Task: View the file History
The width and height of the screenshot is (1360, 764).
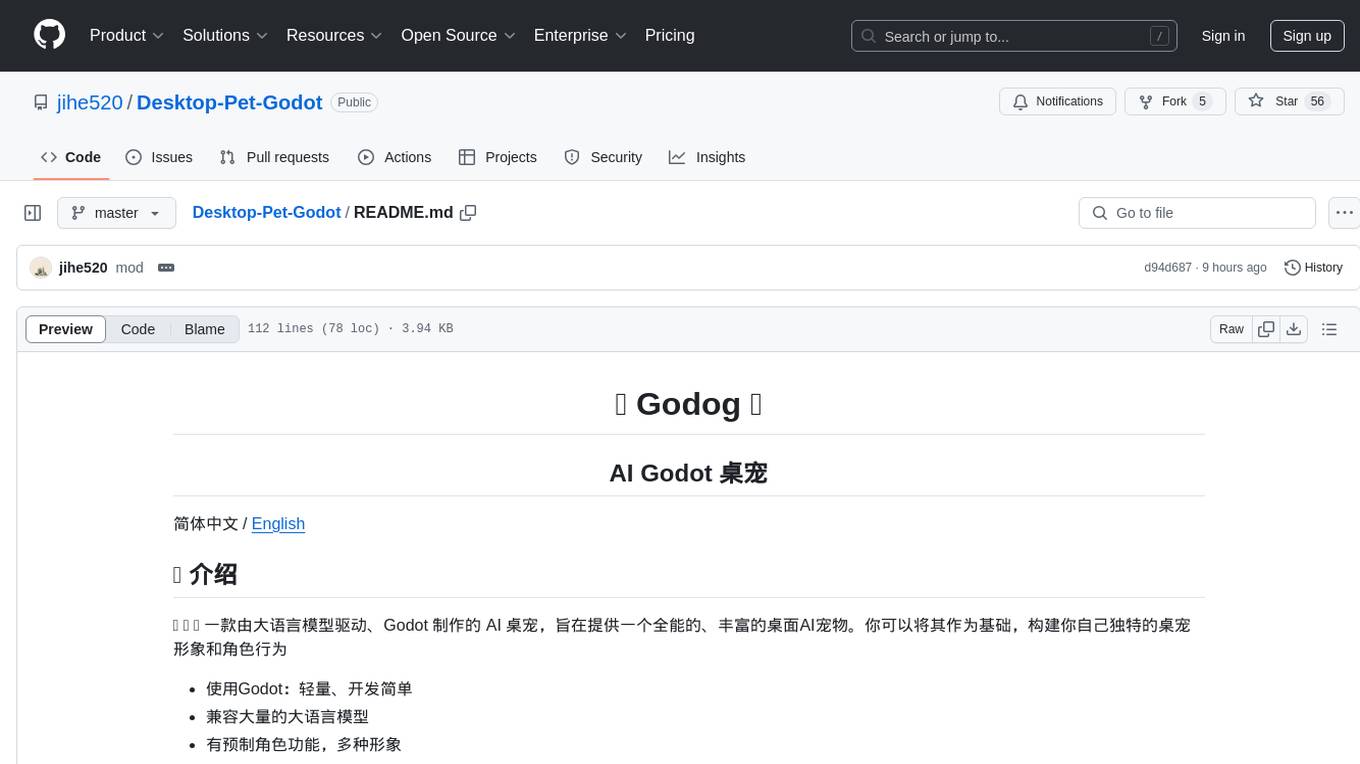Action: tap(1313, 268)
